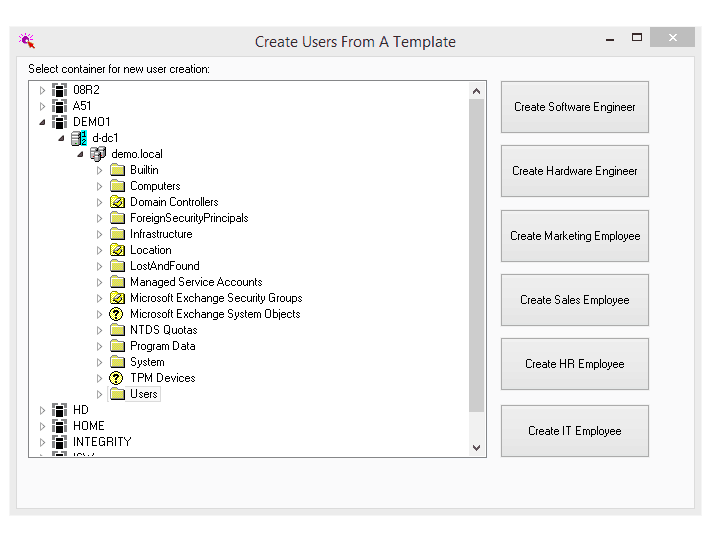Collapse the demo.local domain node
Screen dimensions: 708x538
click(x=80, y=154)
